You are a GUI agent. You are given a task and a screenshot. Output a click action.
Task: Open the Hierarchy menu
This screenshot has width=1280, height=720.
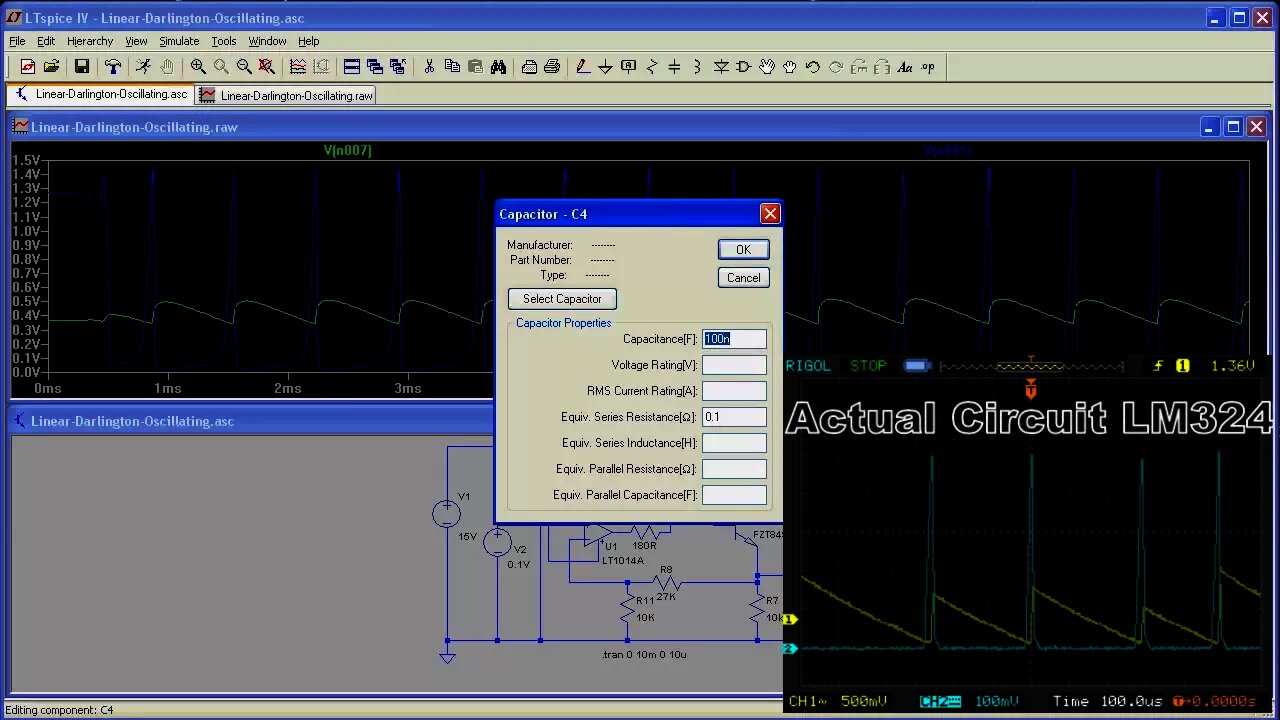coord(90,41)
